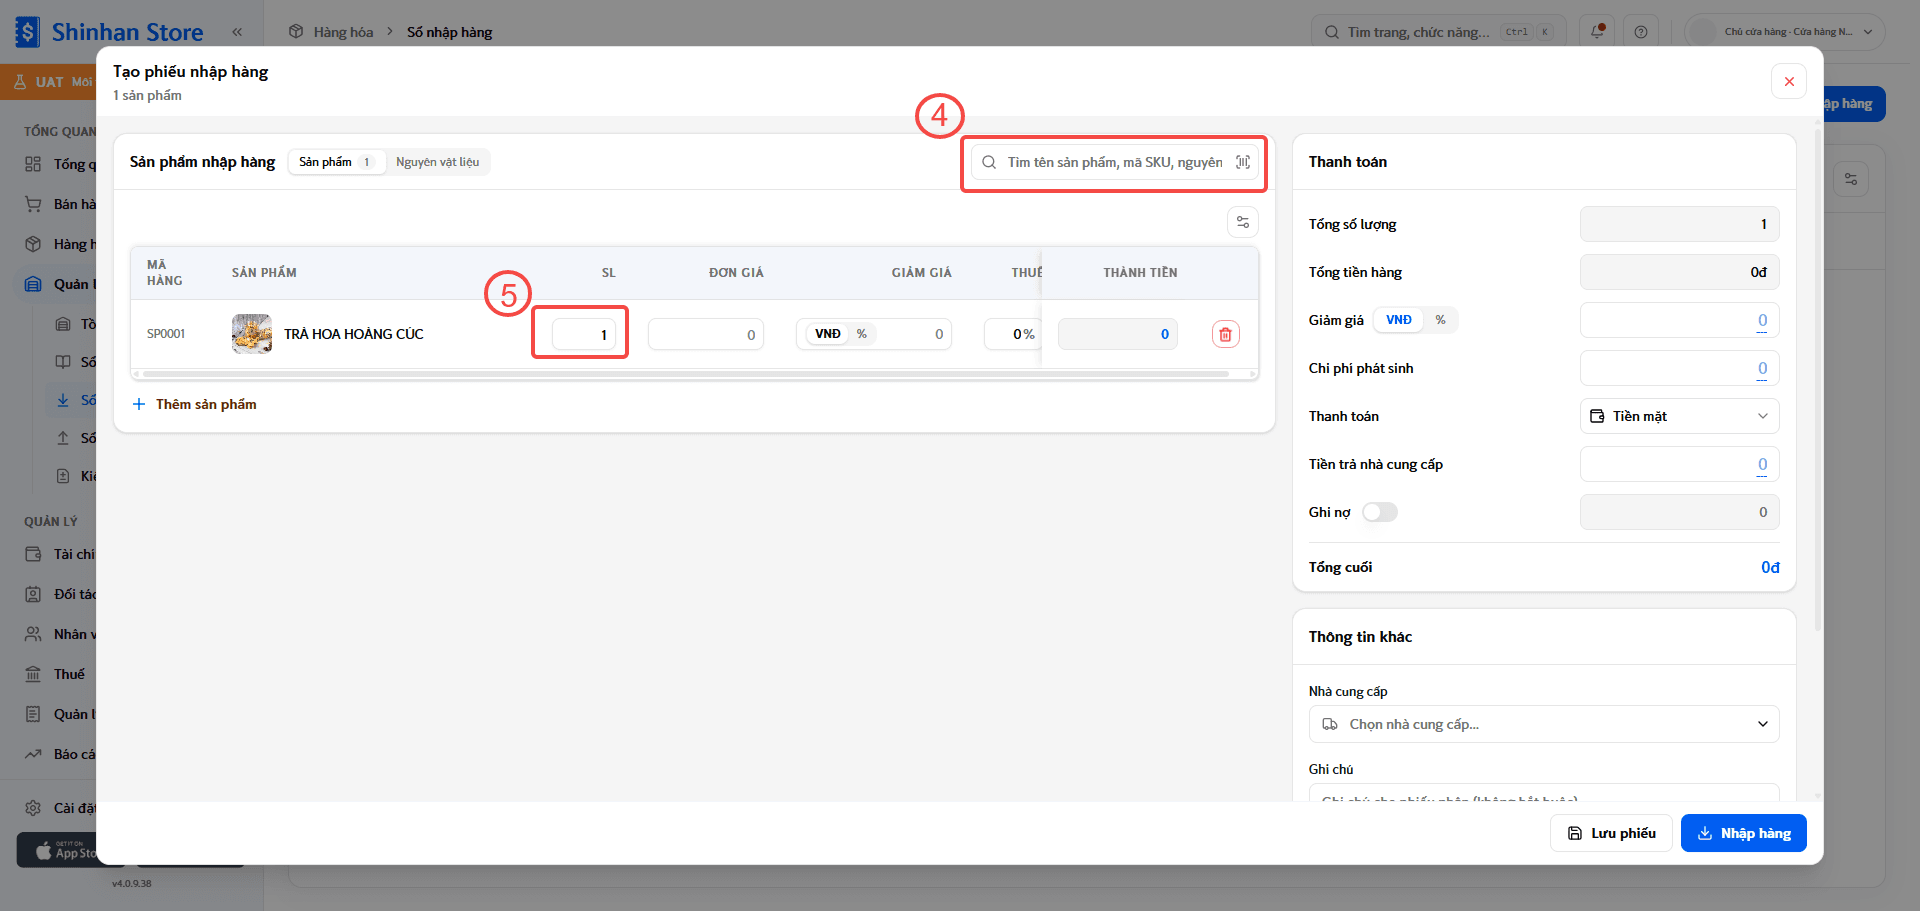Click Thêm sản phẩm link
The image size is (1920, 911).
[x=195, y=404]
